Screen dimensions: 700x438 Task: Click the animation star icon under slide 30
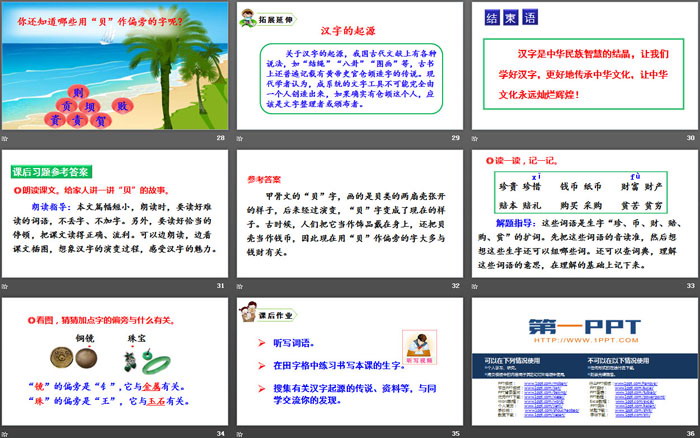click(x=475, y=138)
